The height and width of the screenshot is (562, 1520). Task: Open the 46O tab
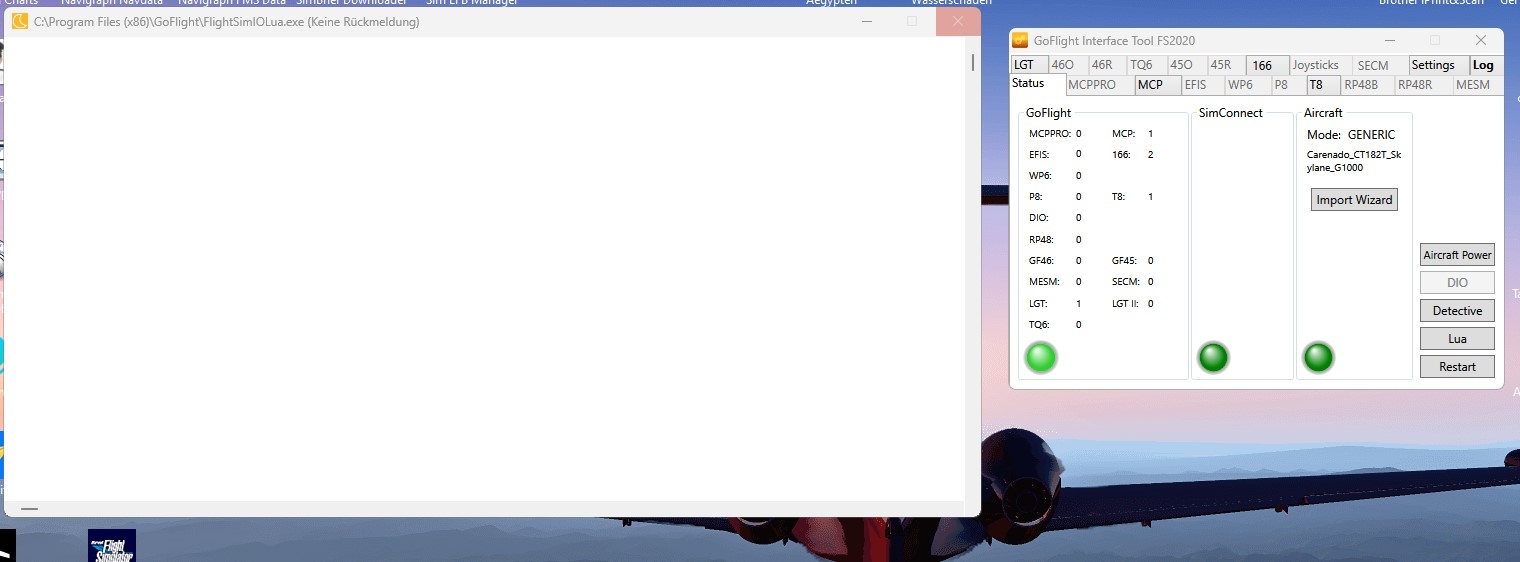pyautogui.click(x=1067, y=65)
